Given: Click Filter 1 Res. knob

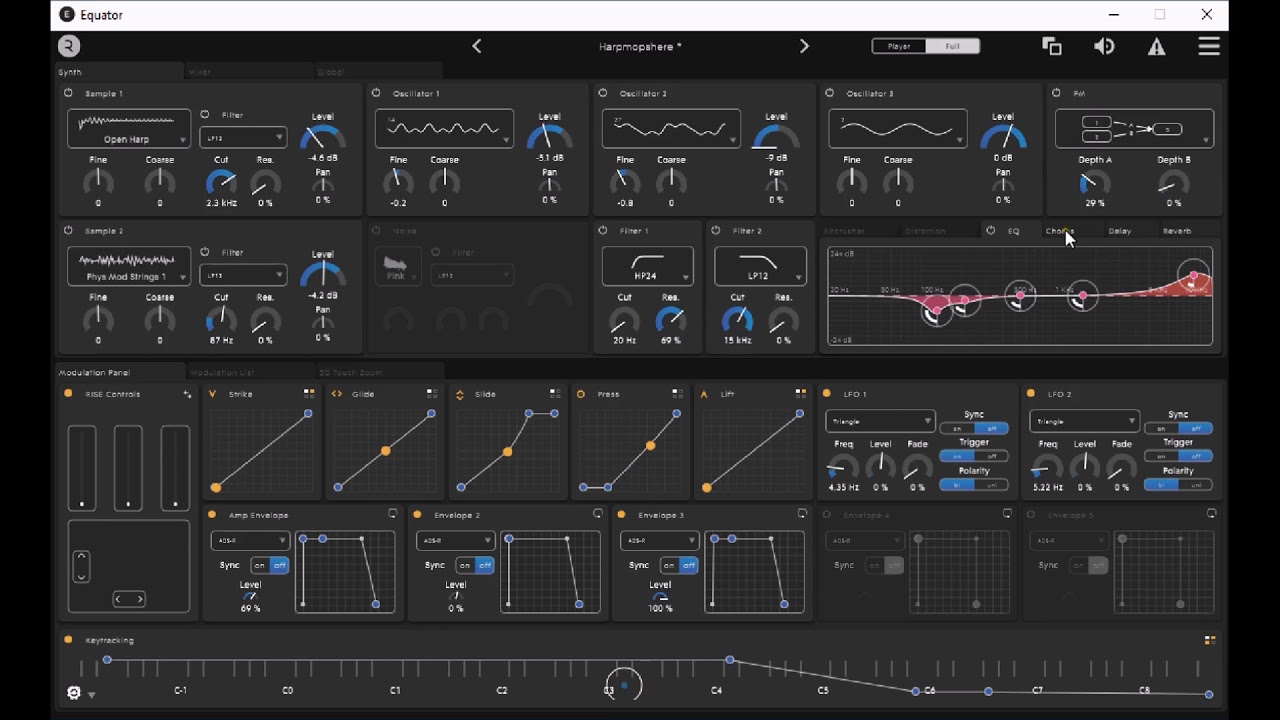Looking at the screenshot, I should coord(671,320).
